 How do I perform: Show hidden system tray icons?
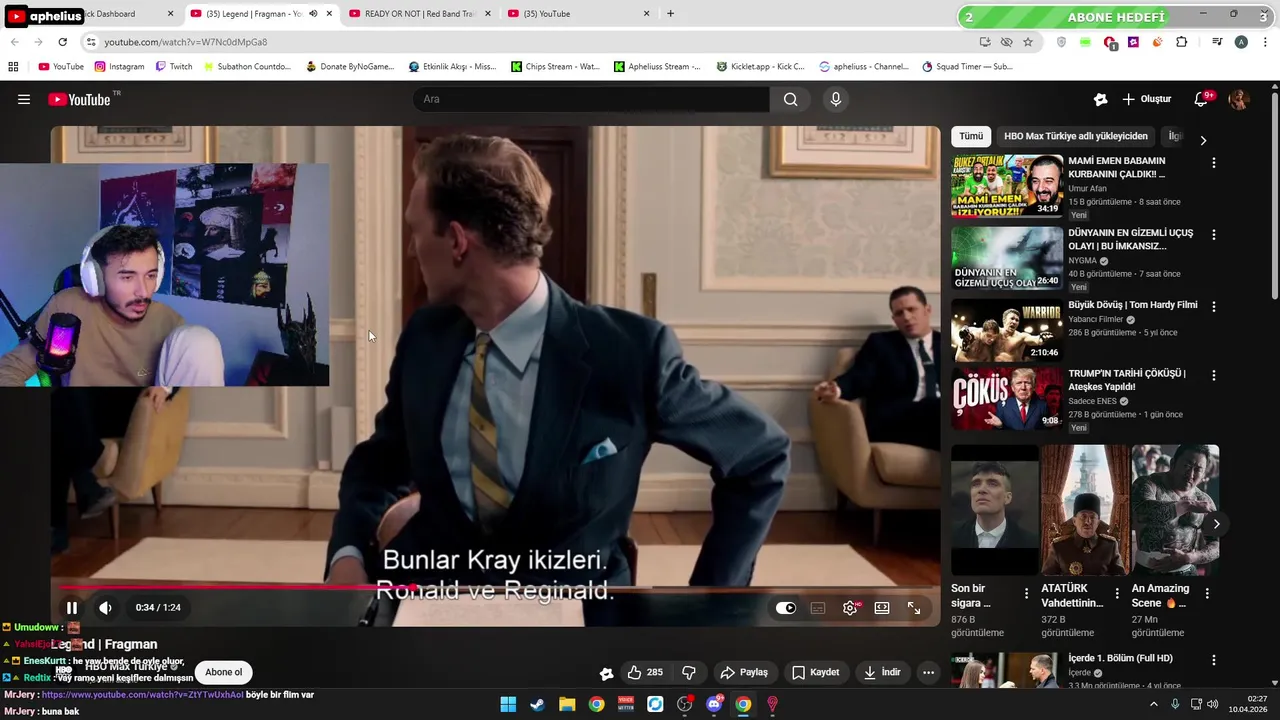tap(1153, 704)
